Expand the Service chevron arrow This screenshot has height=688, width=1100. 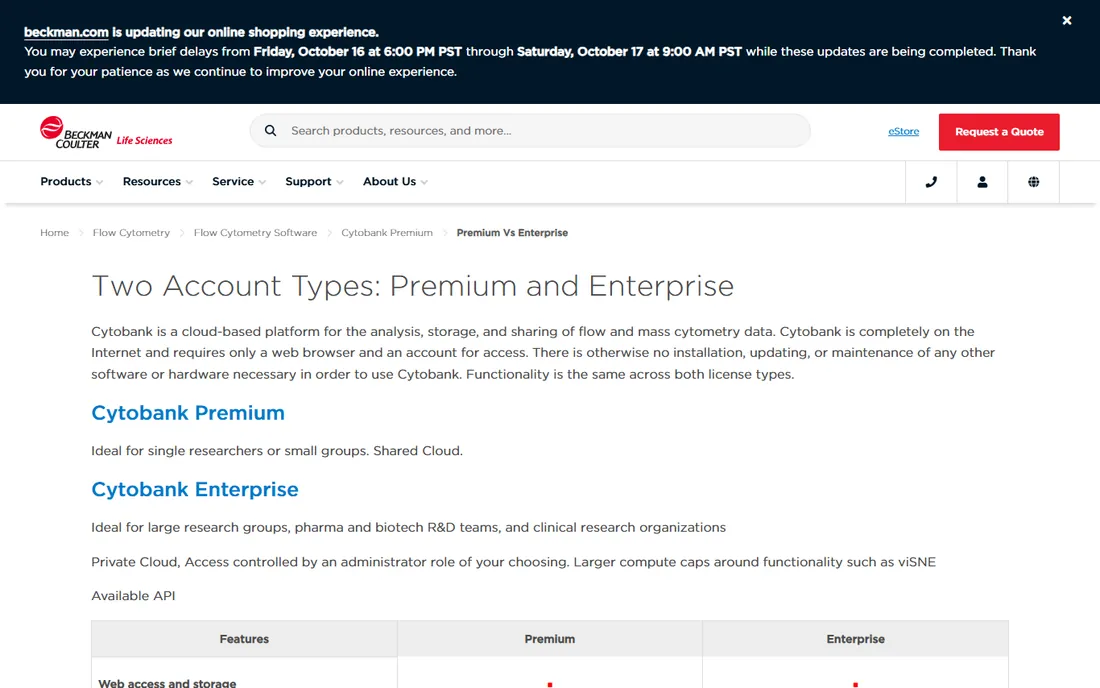tap(262, 182)
